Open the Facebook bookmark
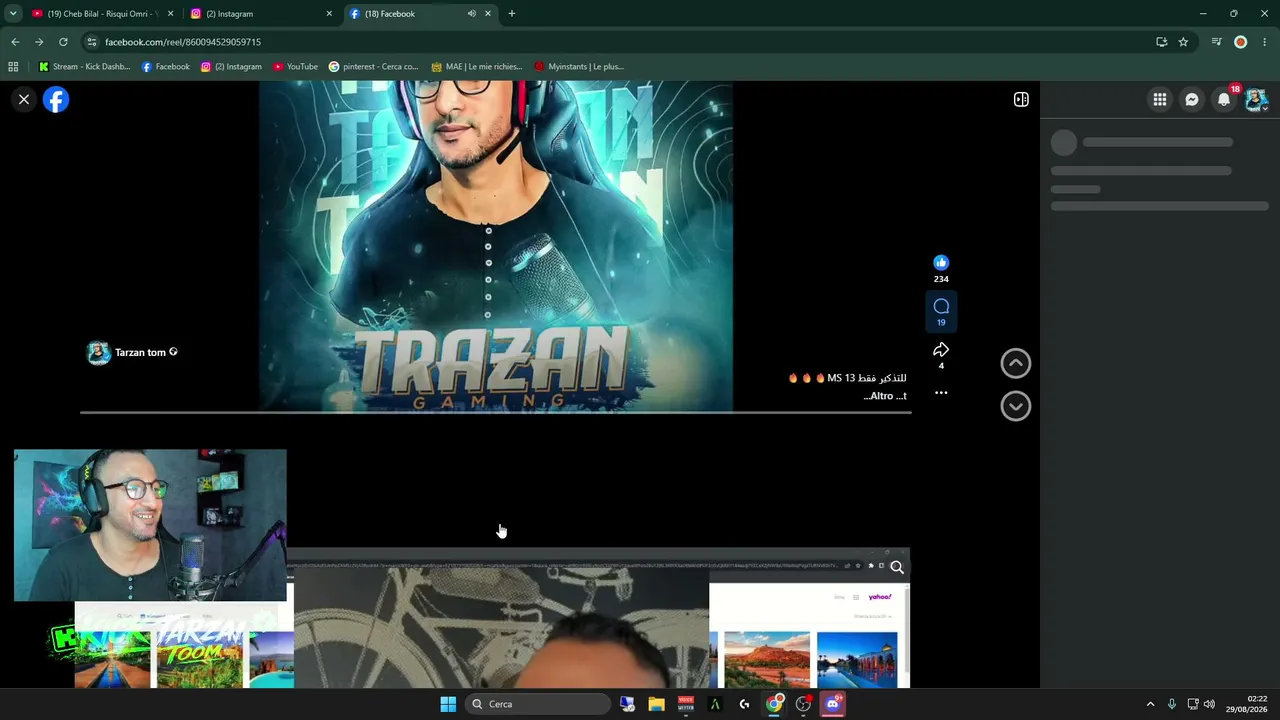Image resolution: width=1280 pixels, height=720 pixels. (165, 67)
